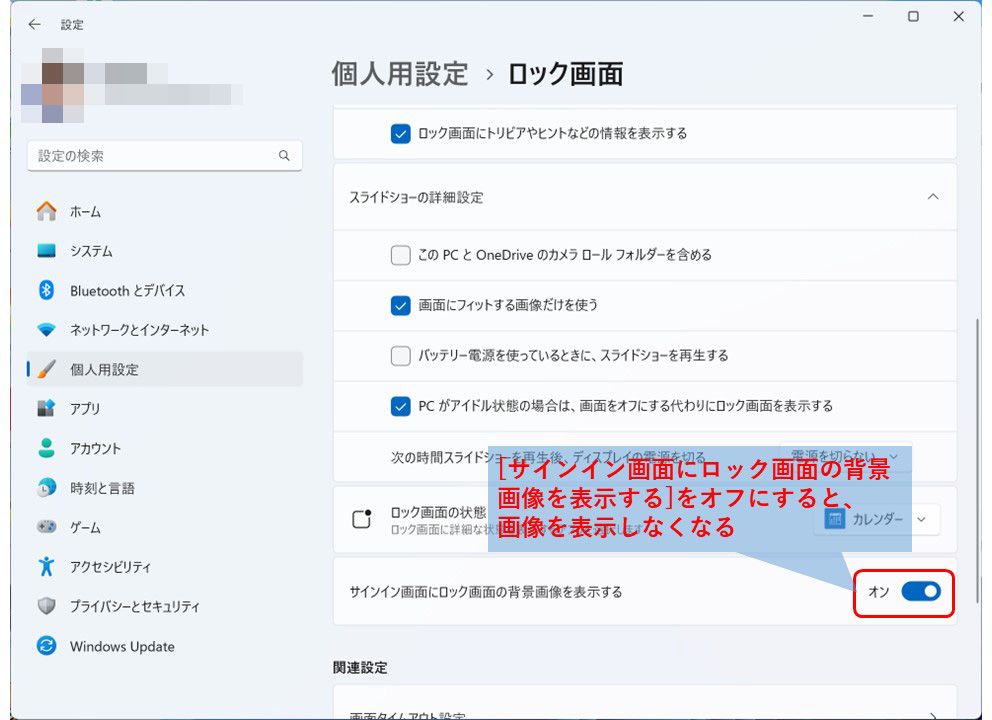
Task: Go to Bluetooth とデバイス
Action: pos(164,290)
